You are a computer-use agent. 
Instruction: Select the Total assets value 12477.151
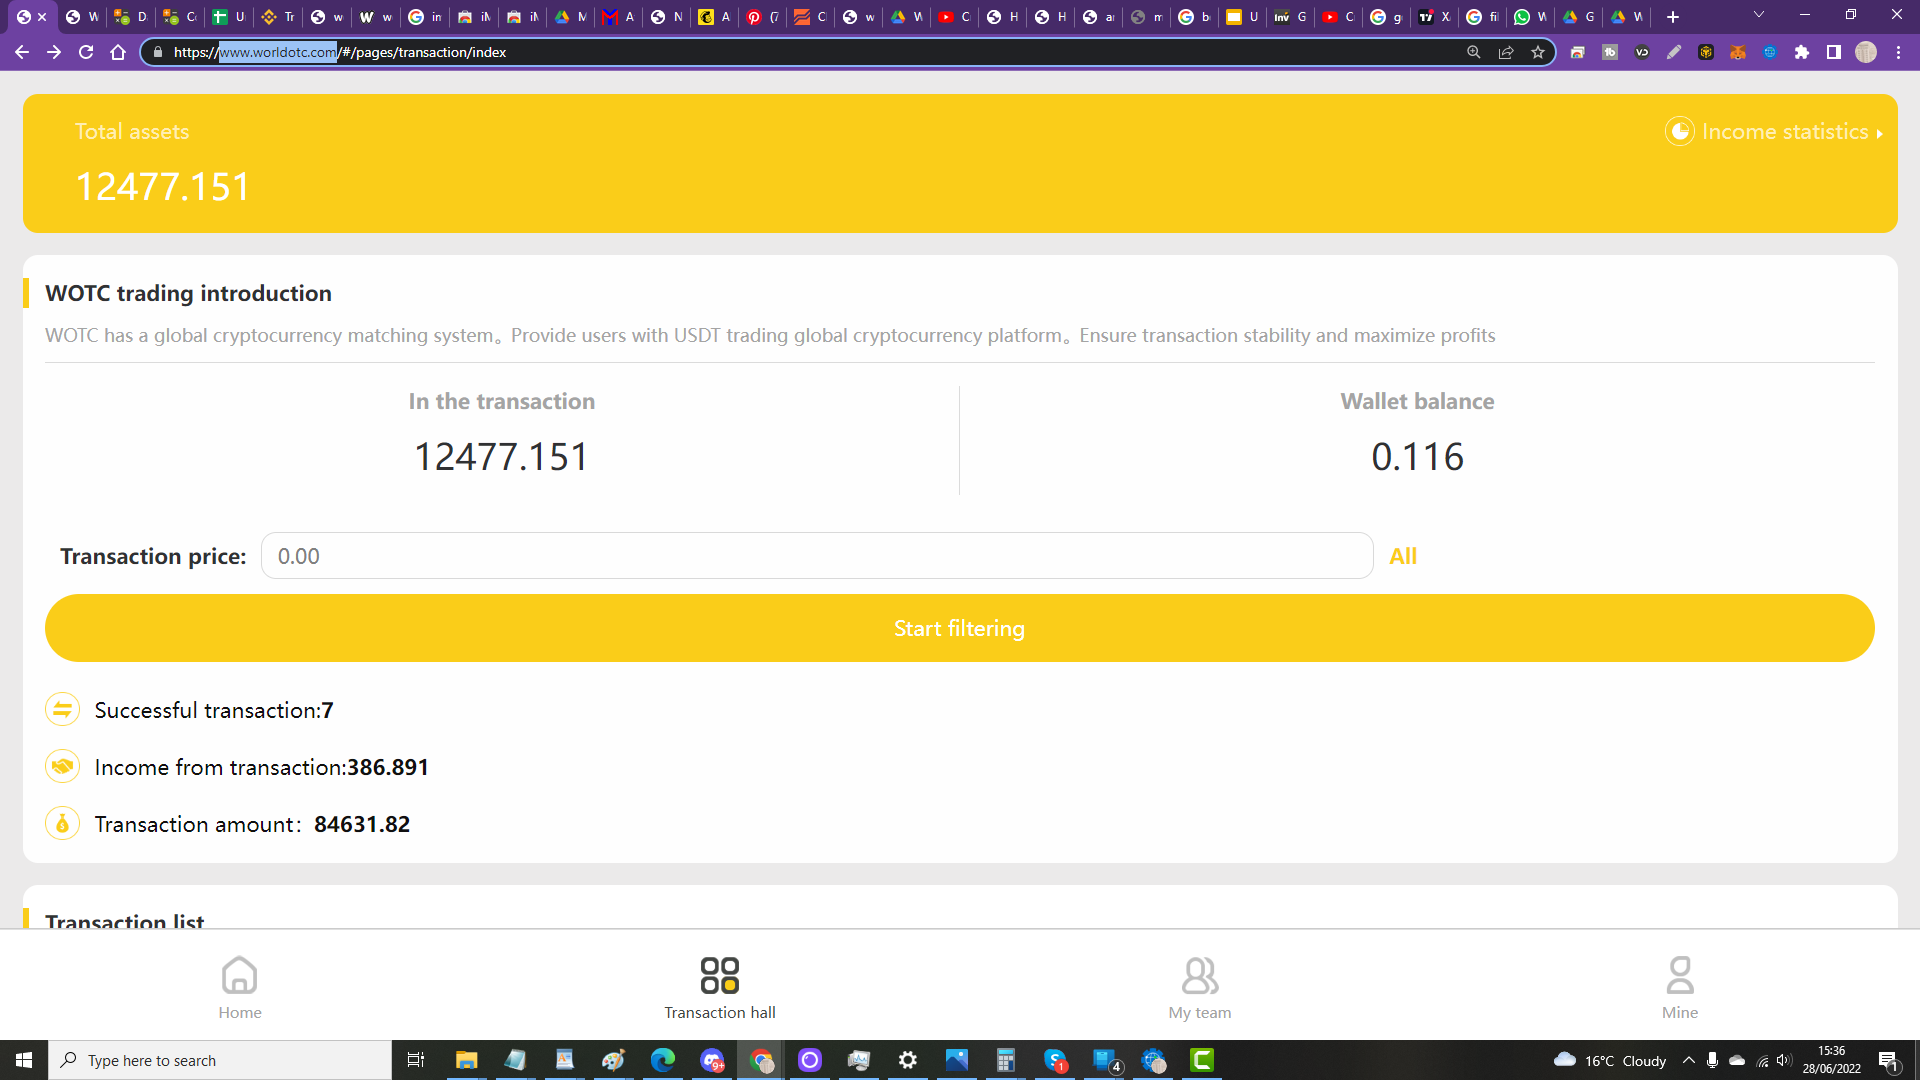(x=163, y=187)
